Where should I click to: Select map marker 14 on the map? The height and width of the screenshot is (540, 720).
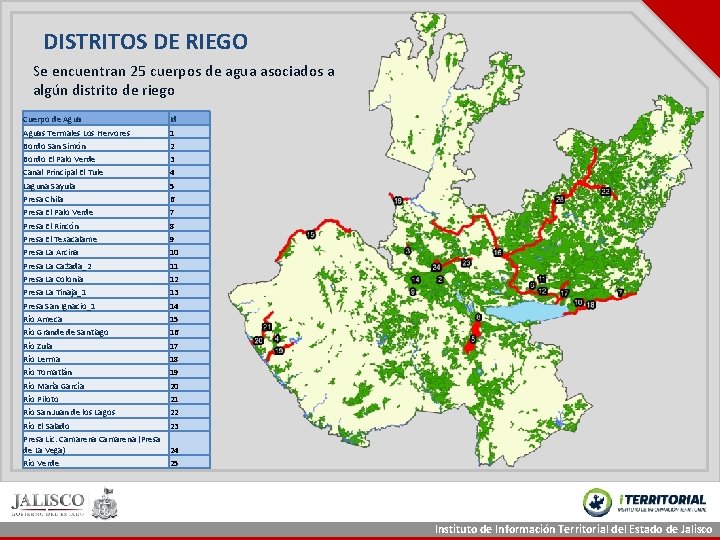tap(416, 279)
